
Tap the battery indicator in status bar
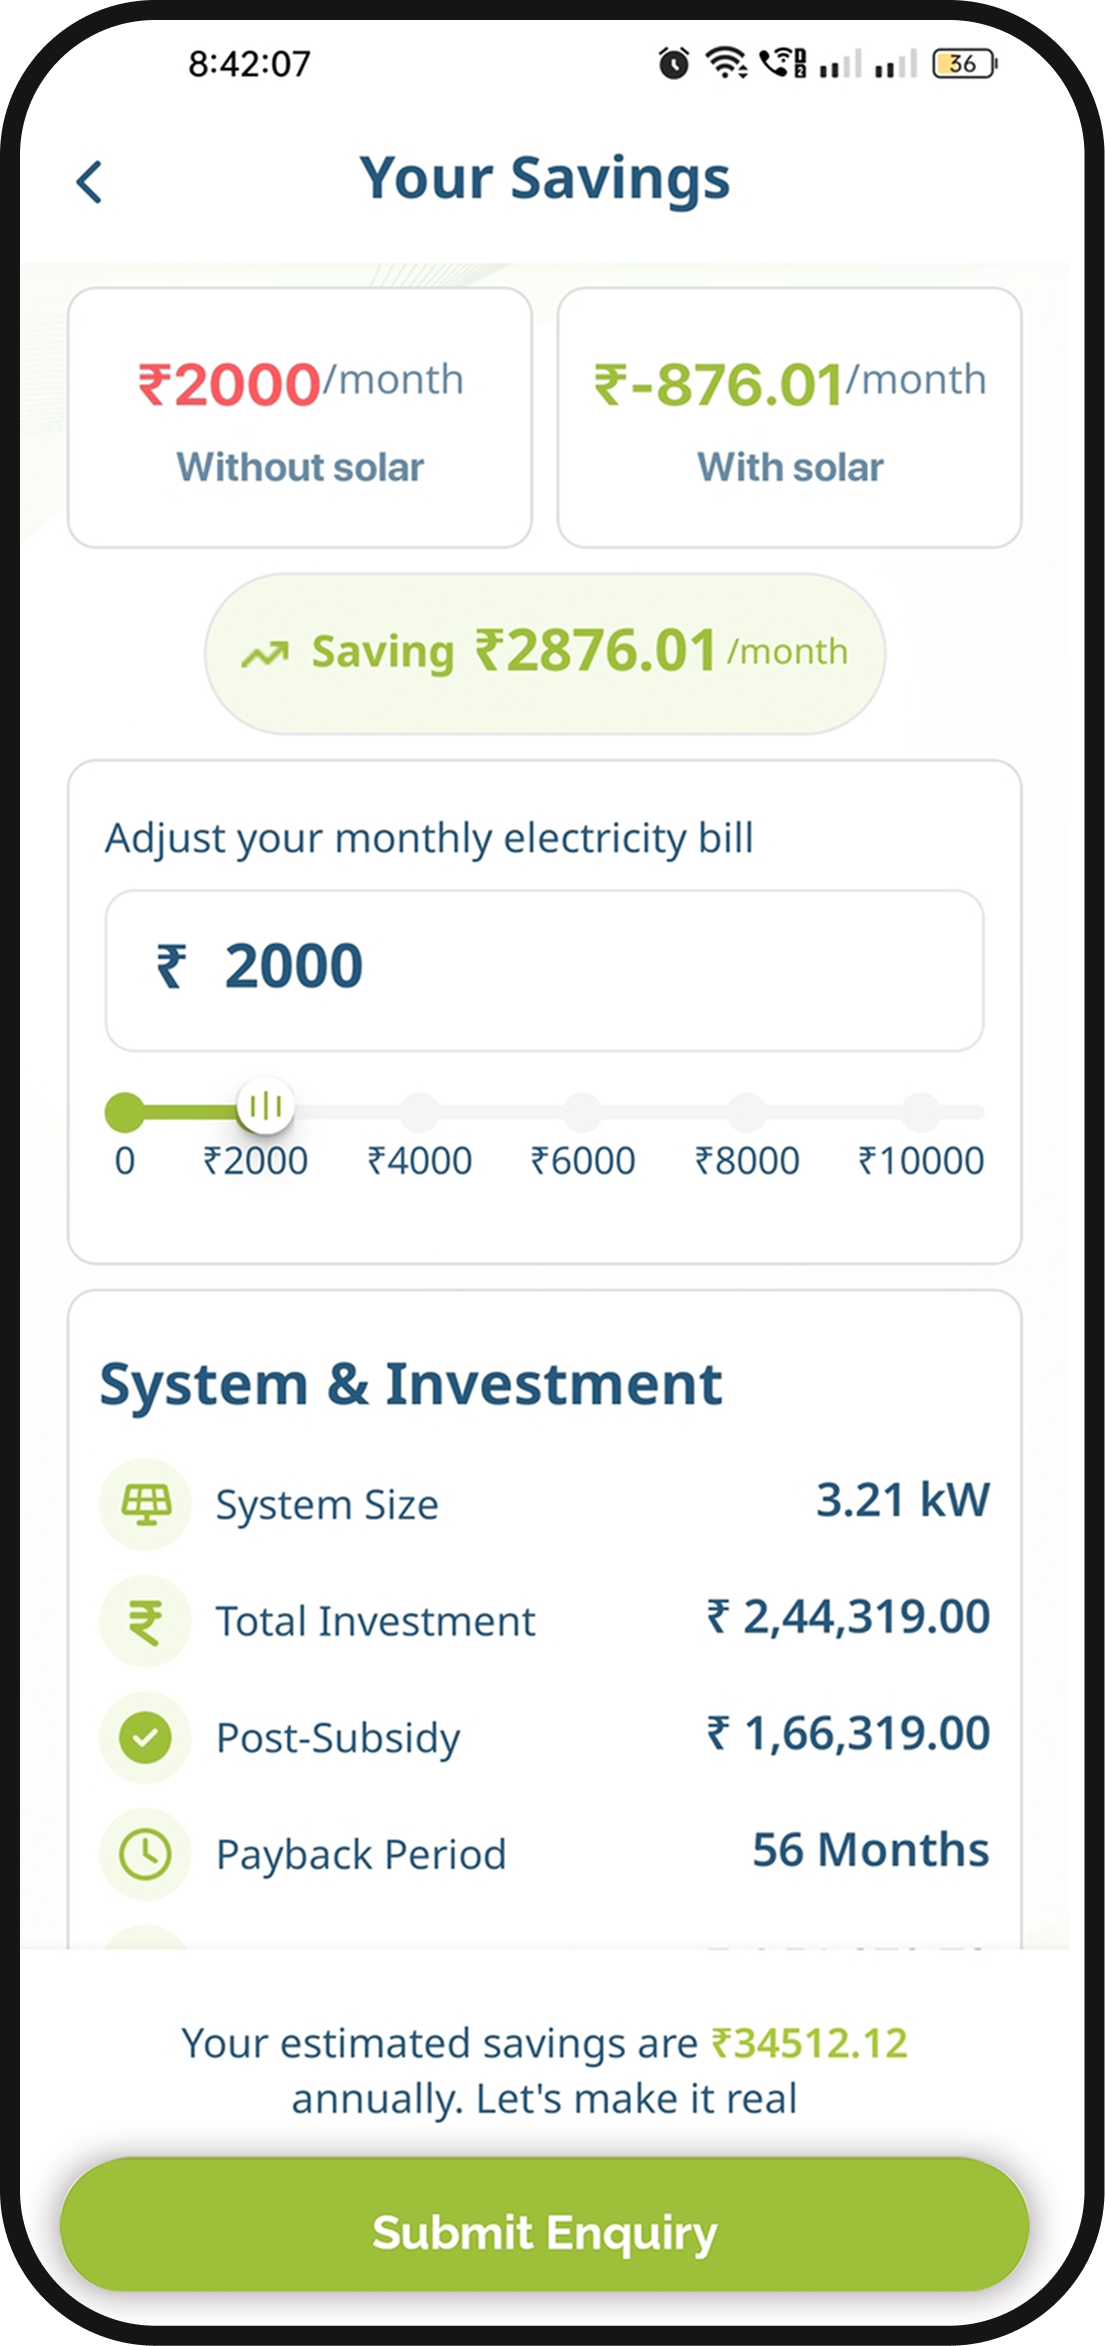point(964,64)
